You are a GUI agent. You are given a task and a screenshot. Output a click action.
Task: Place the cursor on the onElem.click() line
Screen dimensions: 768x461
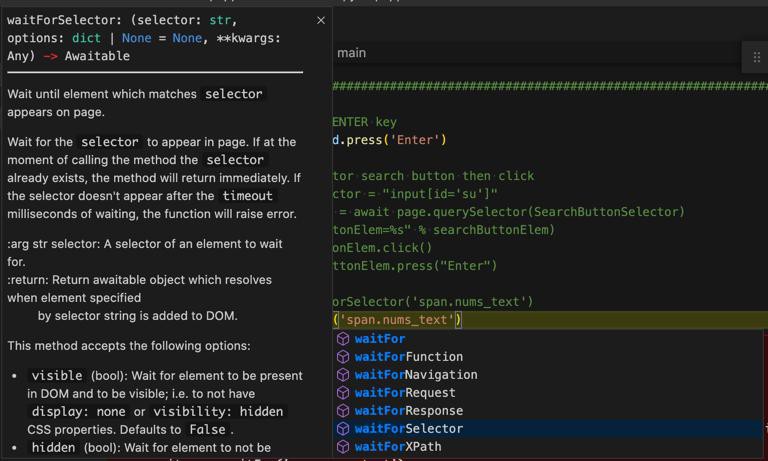pos(382,248)
